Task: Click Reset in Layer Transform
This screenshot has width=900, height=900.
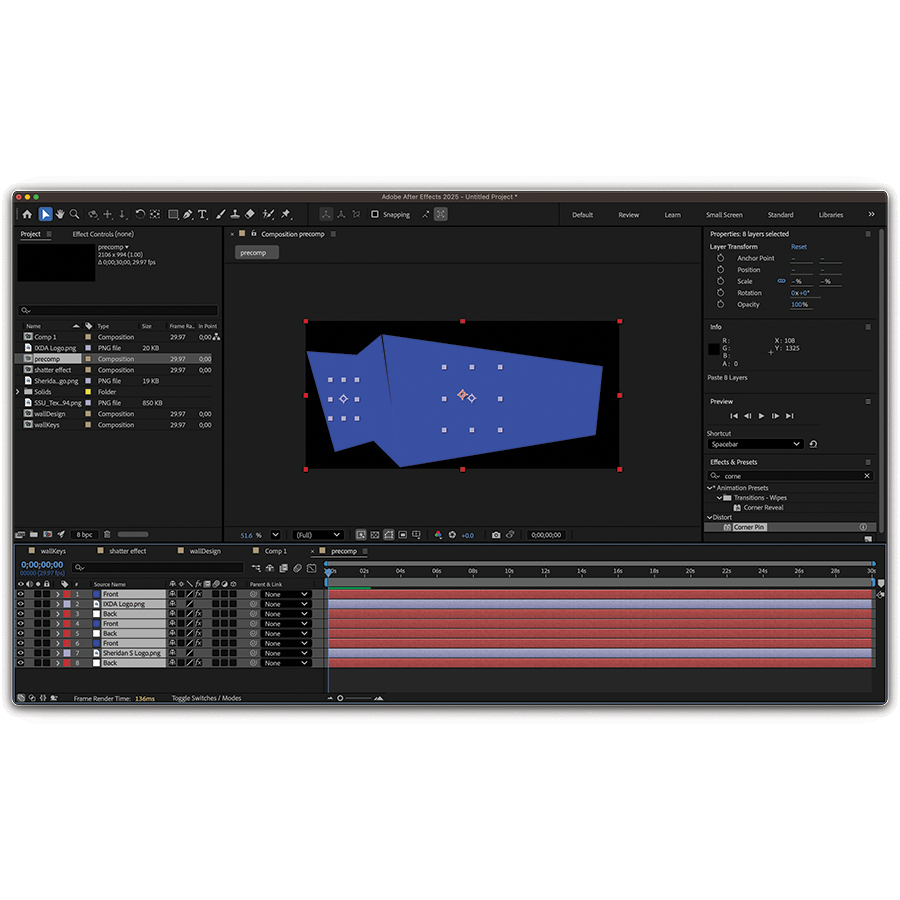Action: pos(798,247)
